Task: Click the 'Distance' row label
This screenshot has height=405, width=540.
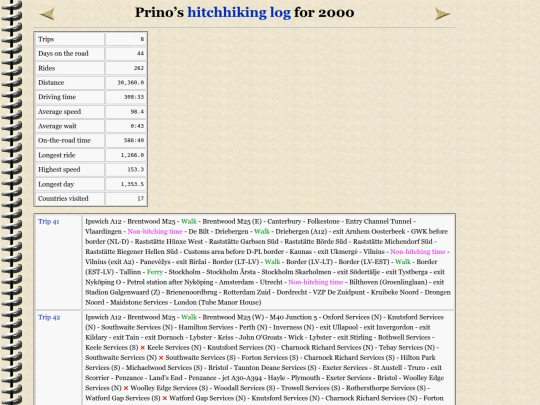Action: (51, 83)
